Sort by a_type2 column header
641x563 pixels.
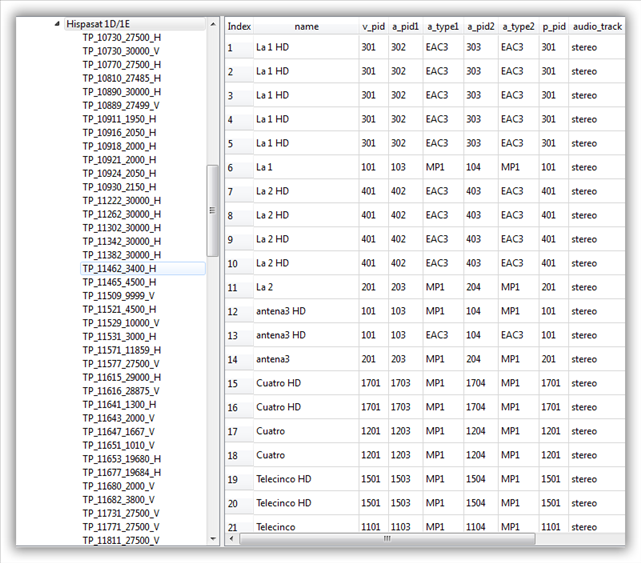point(518,27)
